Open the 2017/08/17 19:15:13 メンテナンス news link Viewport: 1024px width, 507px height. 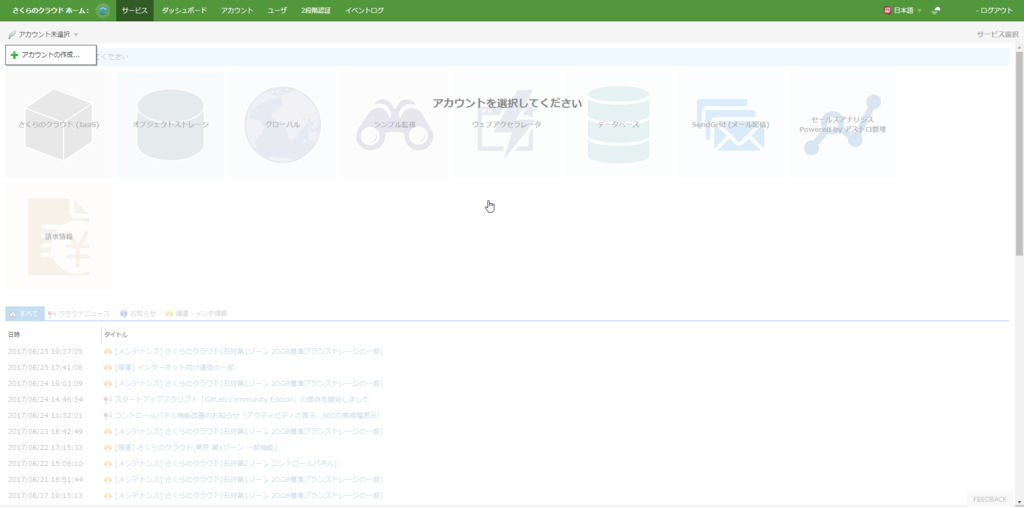click(248, 495)
